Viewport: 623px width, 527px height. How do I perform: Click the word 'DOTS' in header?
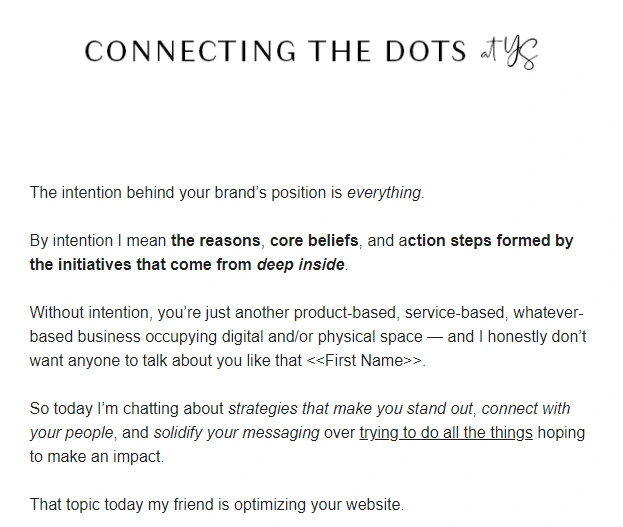pos(426,51)
